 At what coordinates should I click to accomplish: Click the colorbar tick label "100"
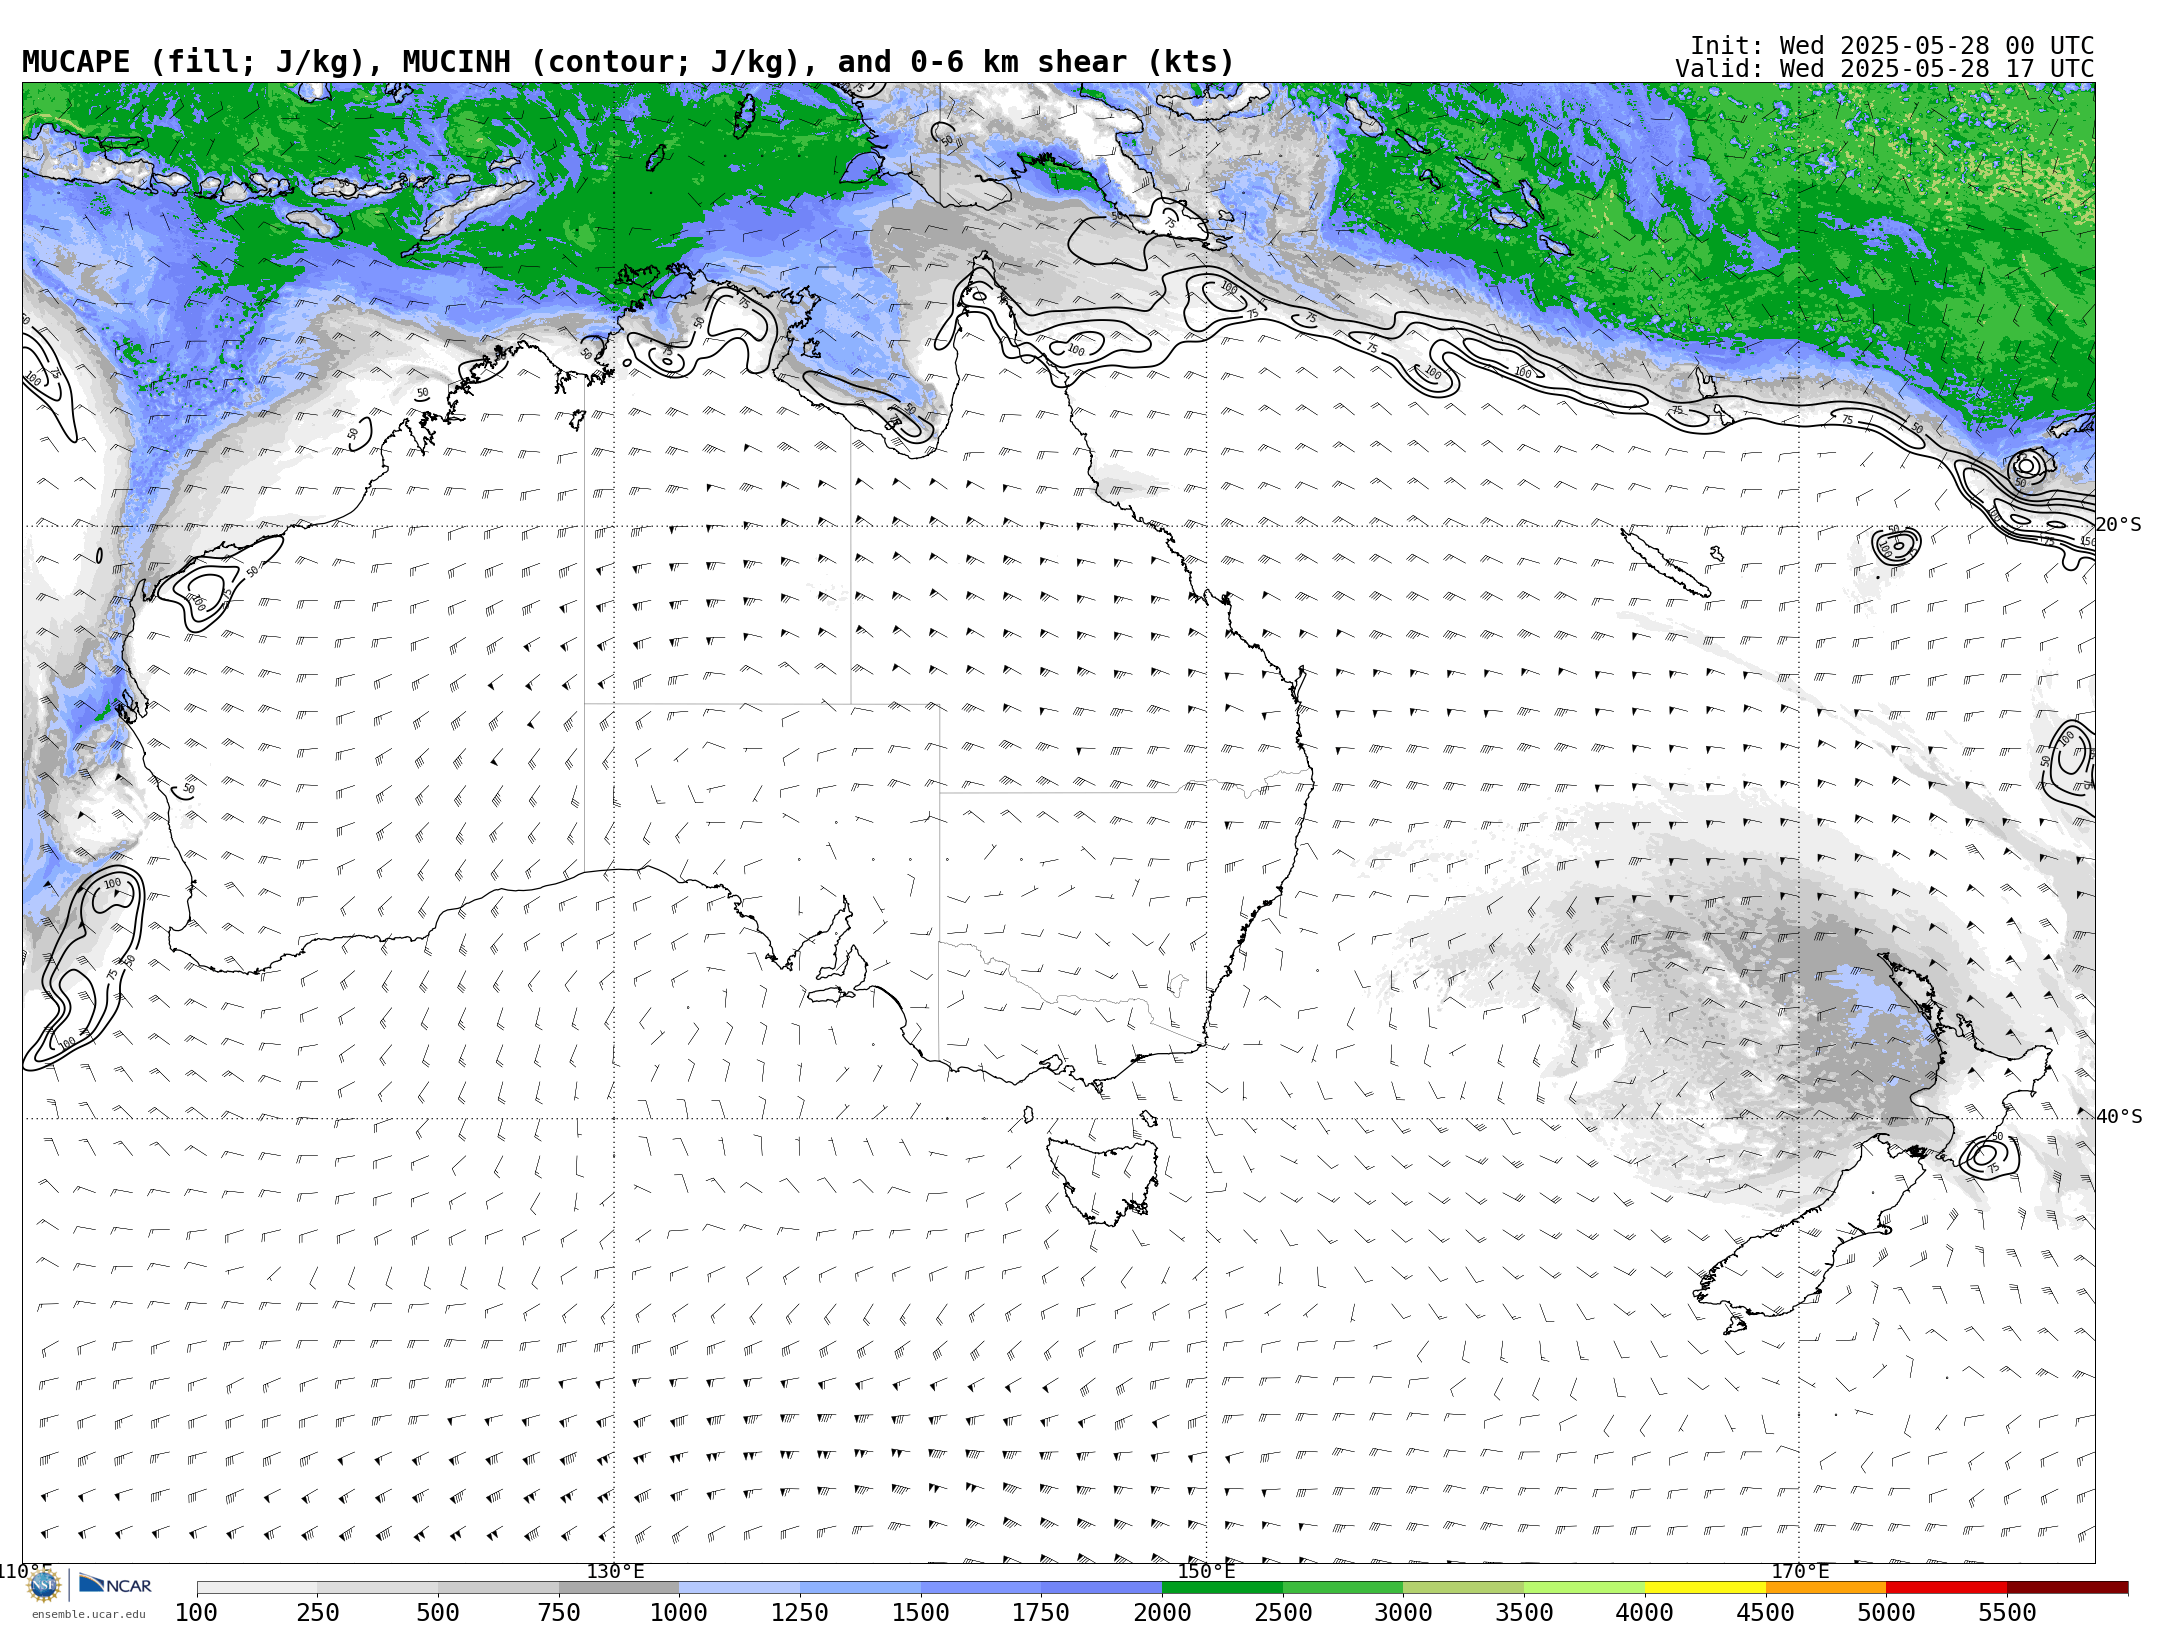pyautogui.click(x=196, y=1613)
